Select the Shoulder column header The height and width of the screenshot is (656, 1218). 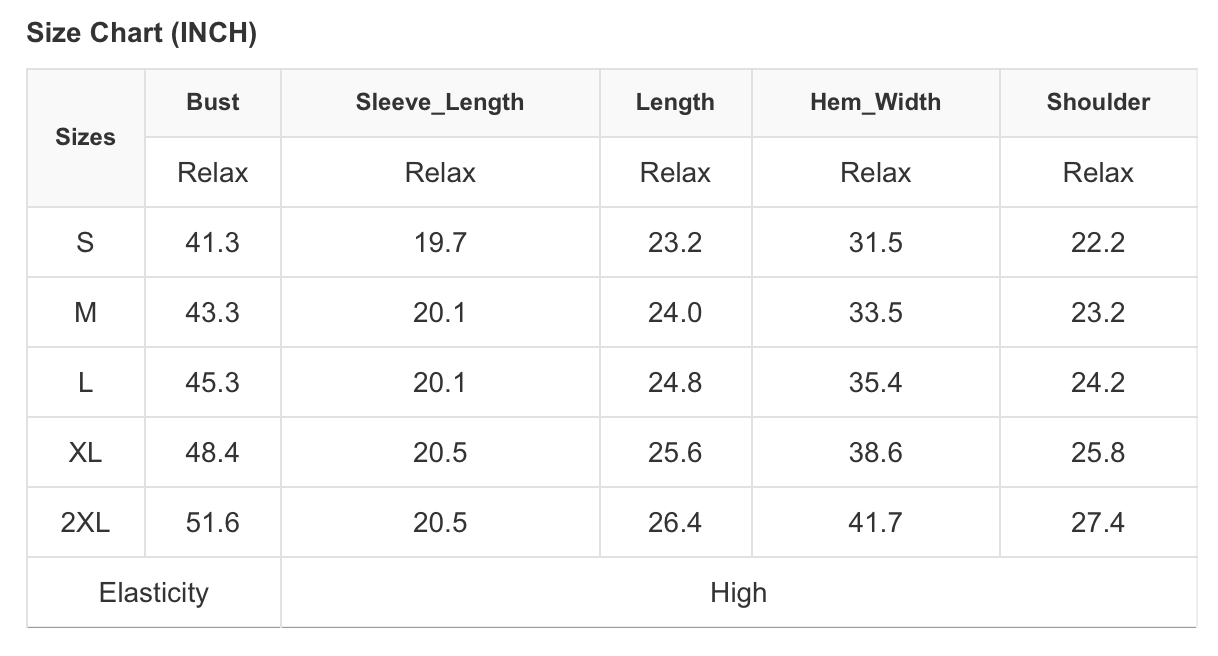pos(1097,102)
